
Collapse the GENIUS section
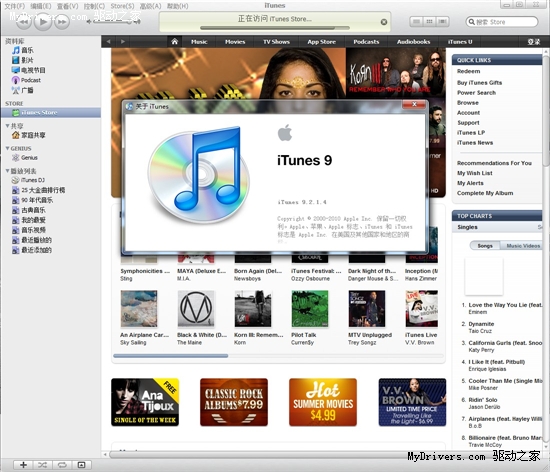click(x=7, y=148)
